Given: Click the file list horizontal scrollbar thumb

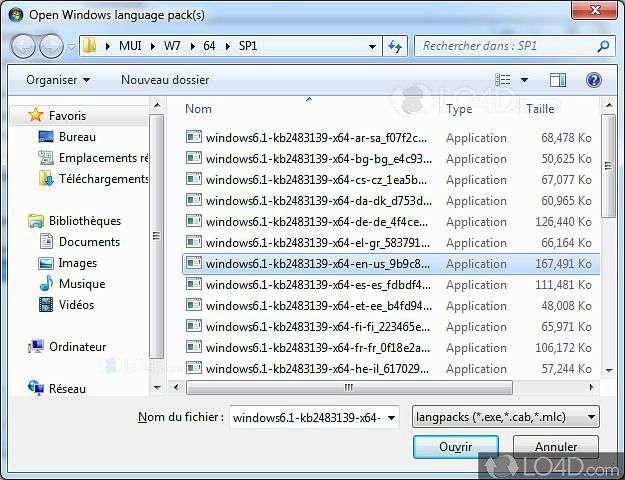Looking at the screenshot, I should [349, 387].
